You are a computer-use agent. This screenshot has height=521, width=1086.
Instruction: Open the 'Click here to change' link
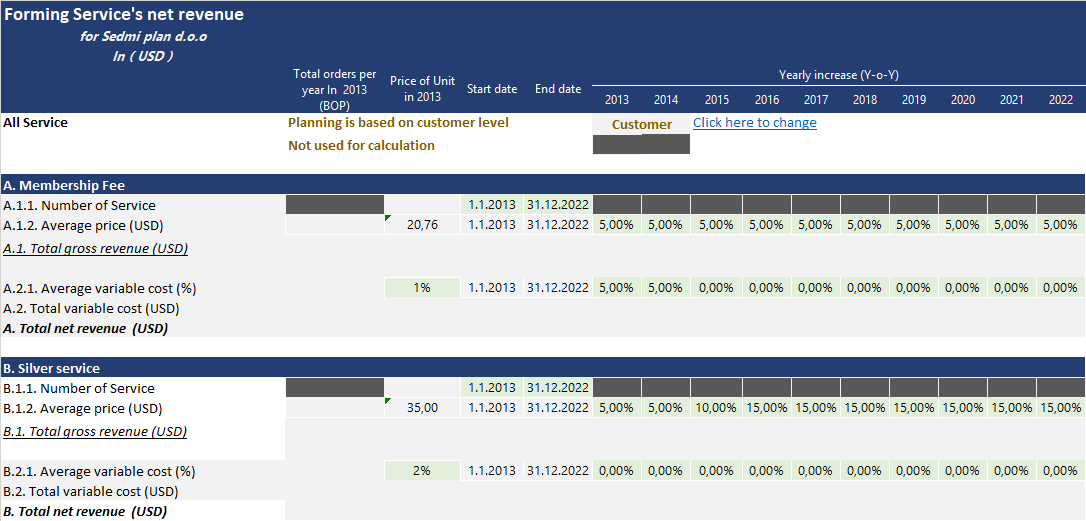[754, 123]
